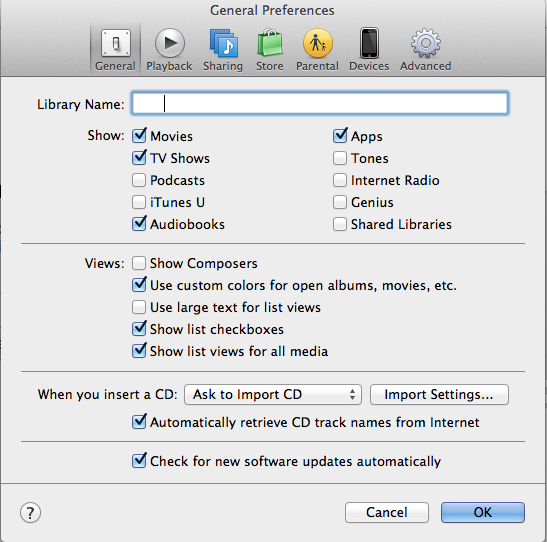
Task: Click the help question mark button
Action: coord(30,513)
